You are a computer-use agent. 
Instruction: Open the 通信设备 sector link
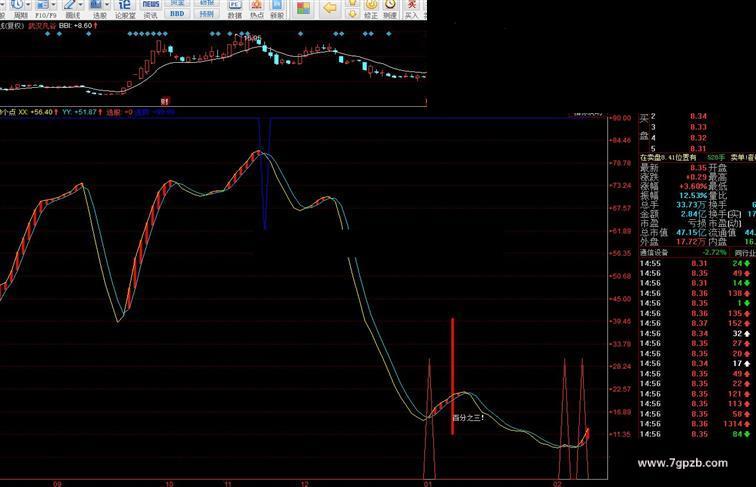tap(654, 253)
